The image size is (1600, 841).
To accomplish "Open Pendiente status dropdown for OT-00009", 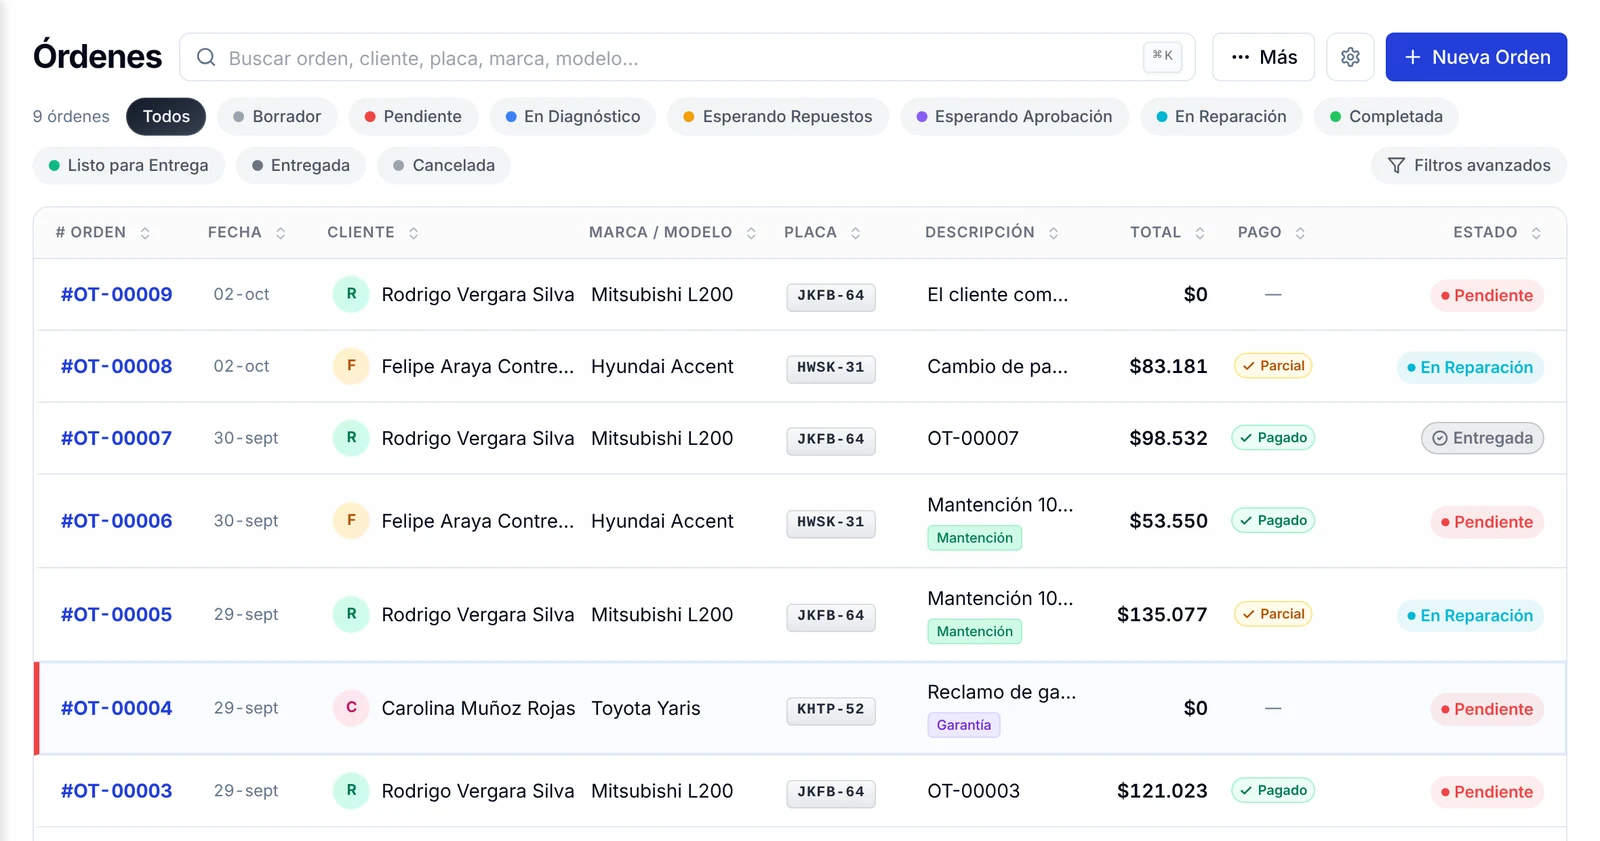I will pyautogui.click(x=1487, y=295).
